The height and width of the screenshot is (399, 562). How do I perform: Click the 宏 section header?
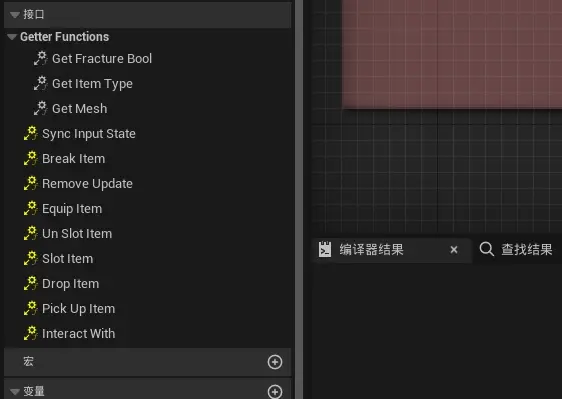click(x=147, y=362)
